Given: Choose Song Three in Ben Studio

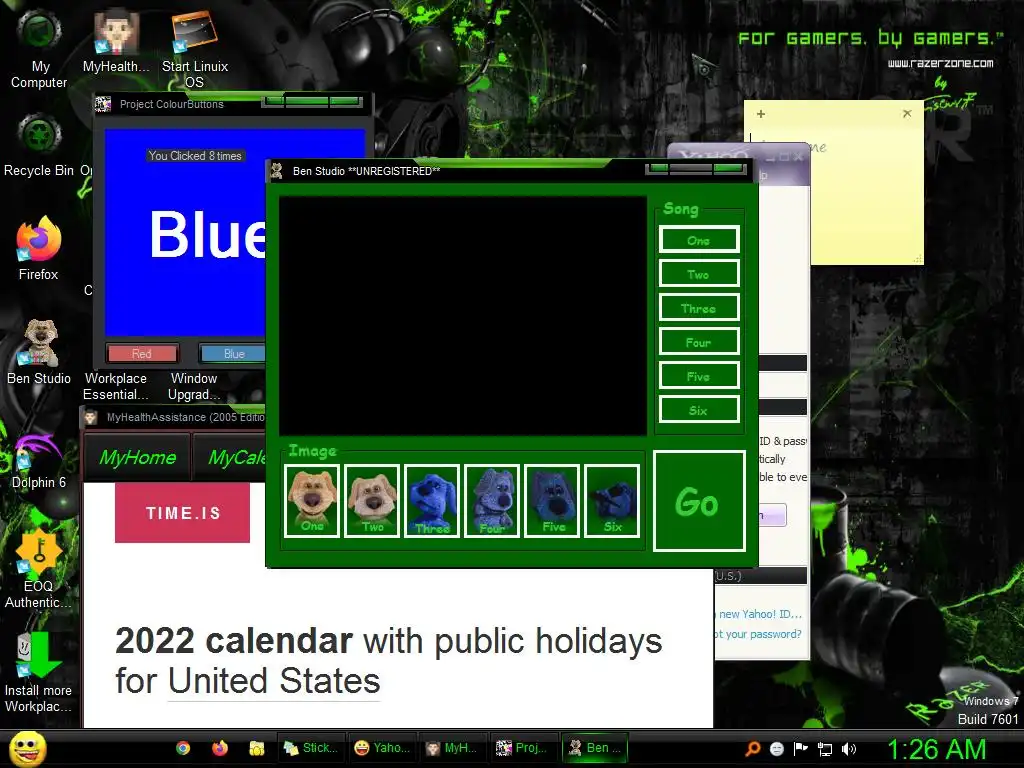Looking at the screenshot, I should point(699,308).
